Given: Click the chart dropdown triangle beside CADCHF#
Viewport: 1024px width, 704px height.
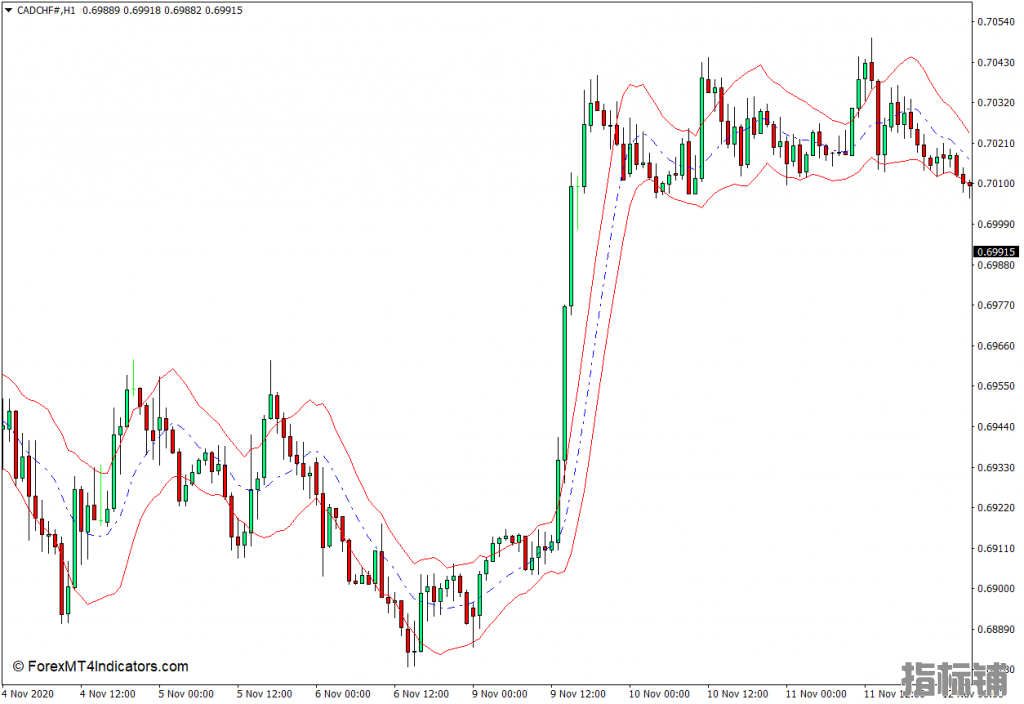Looking at the screenshot, I should 8,10.
